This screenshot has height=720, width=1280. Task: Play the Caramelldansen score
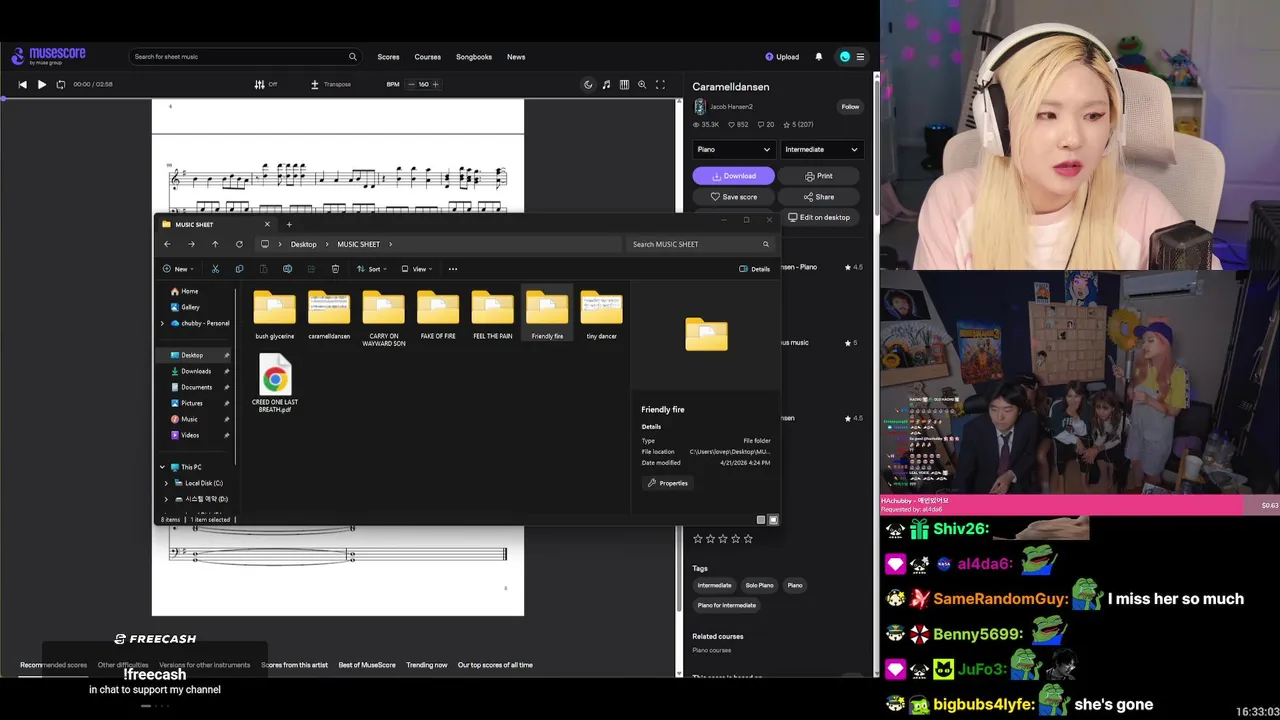(41, 84)
